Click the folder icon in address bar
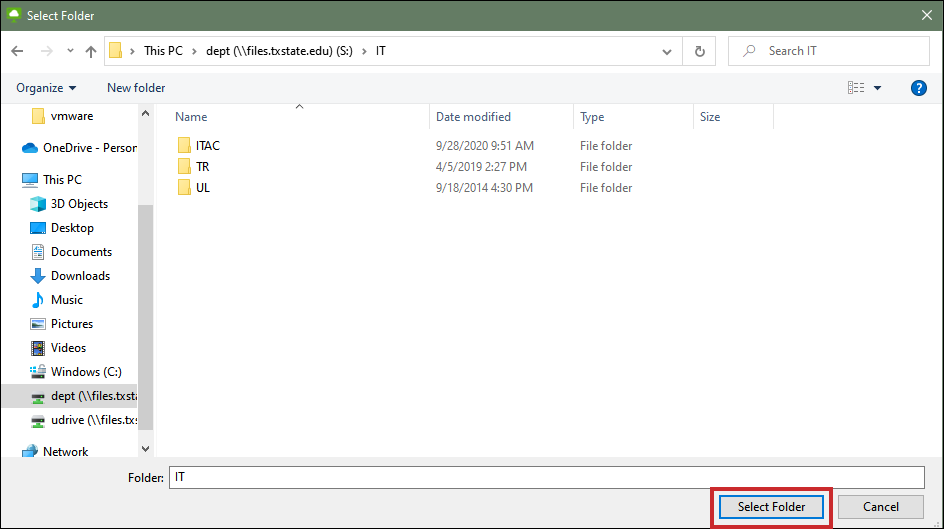Image resolution: width=944 pixels, height=529 pixels. pyautogui.click(x=116, y=51)
